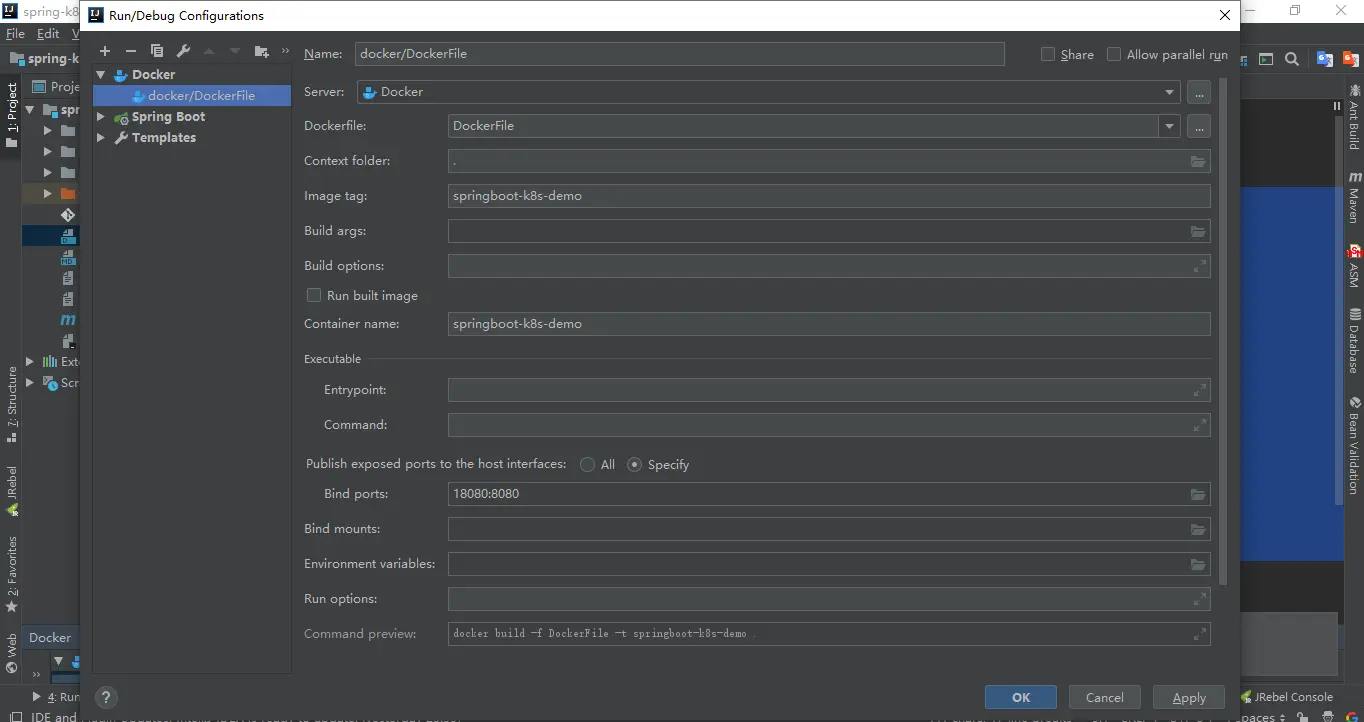The width and height of the screenshot is (1364, 722).
Task: Open the Maven tool window
Action: [x=1354, y=197]
